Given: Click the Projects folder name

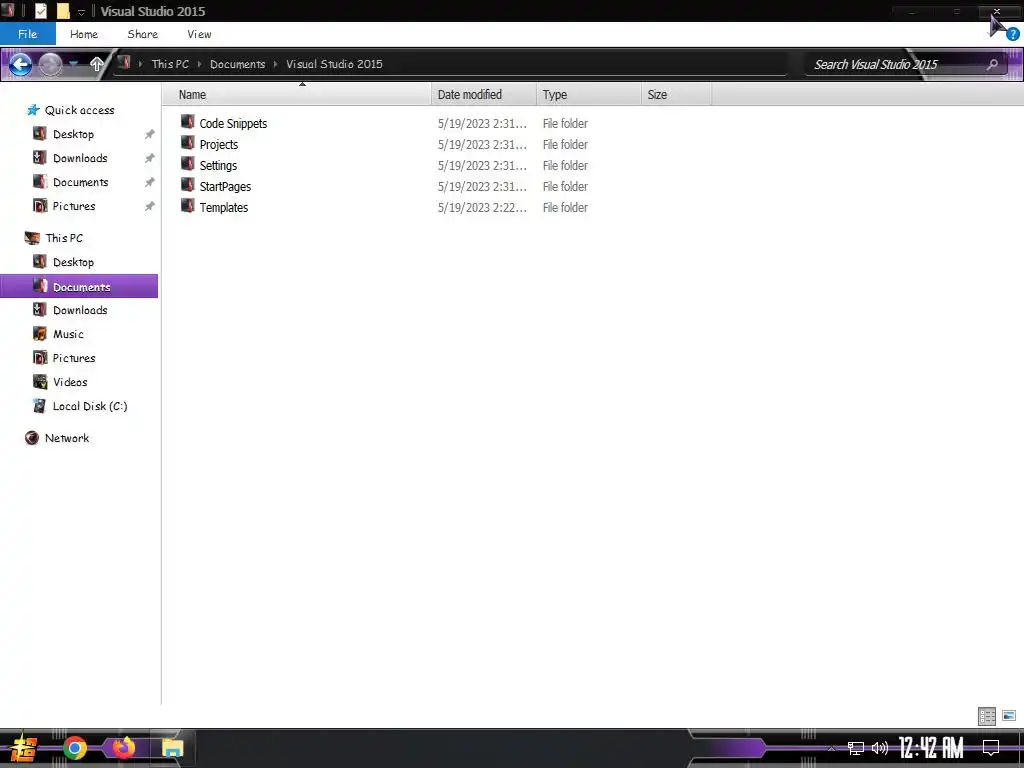Looking at the screenshot, I should [x=219, y=144].
